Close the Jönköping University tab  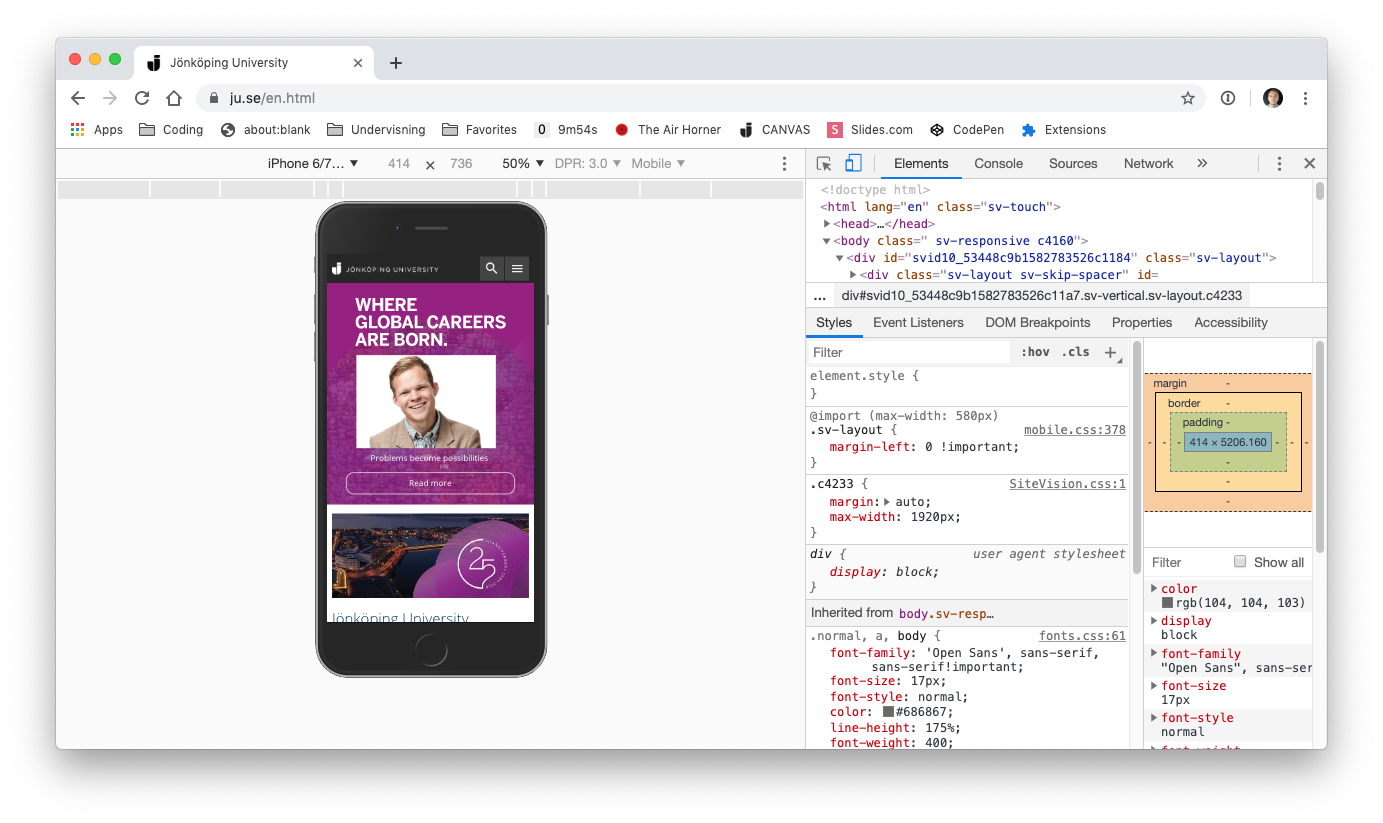(358, 63)
